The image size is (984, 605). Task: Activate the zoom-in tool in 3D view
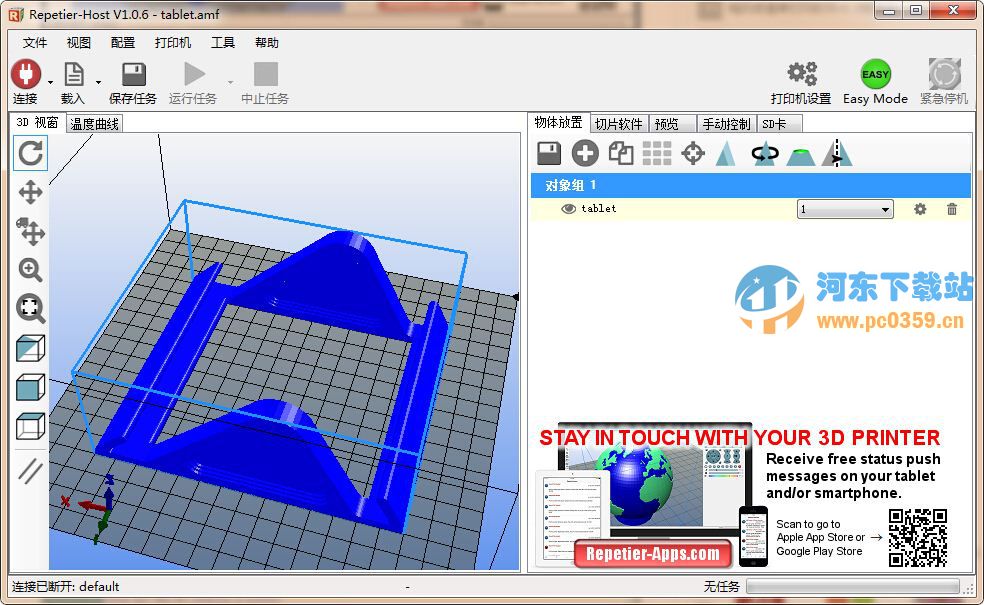click(x=30, y=270)
